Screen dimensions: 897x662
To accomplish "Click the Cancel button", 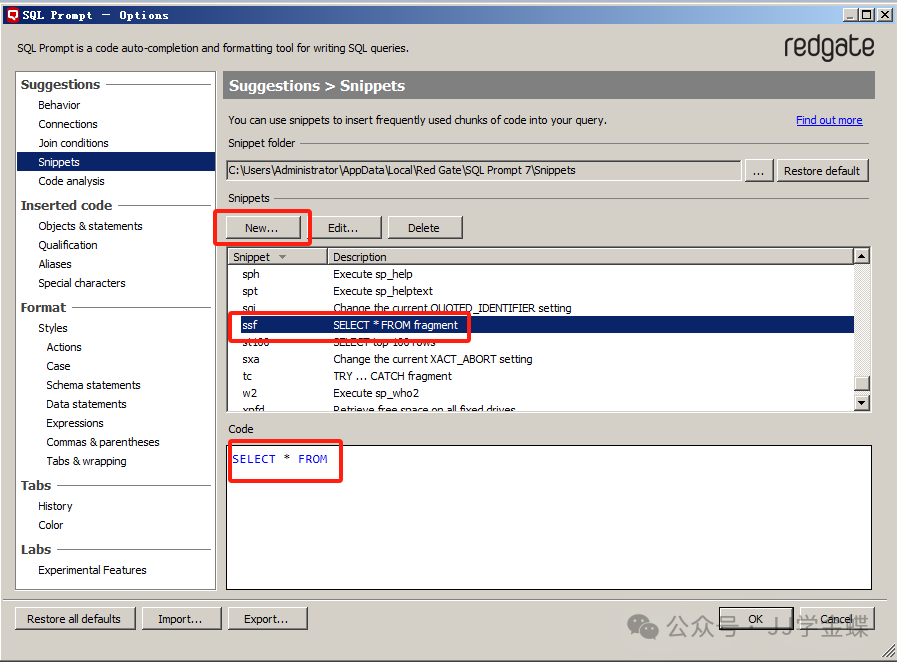I will [837, 619].
